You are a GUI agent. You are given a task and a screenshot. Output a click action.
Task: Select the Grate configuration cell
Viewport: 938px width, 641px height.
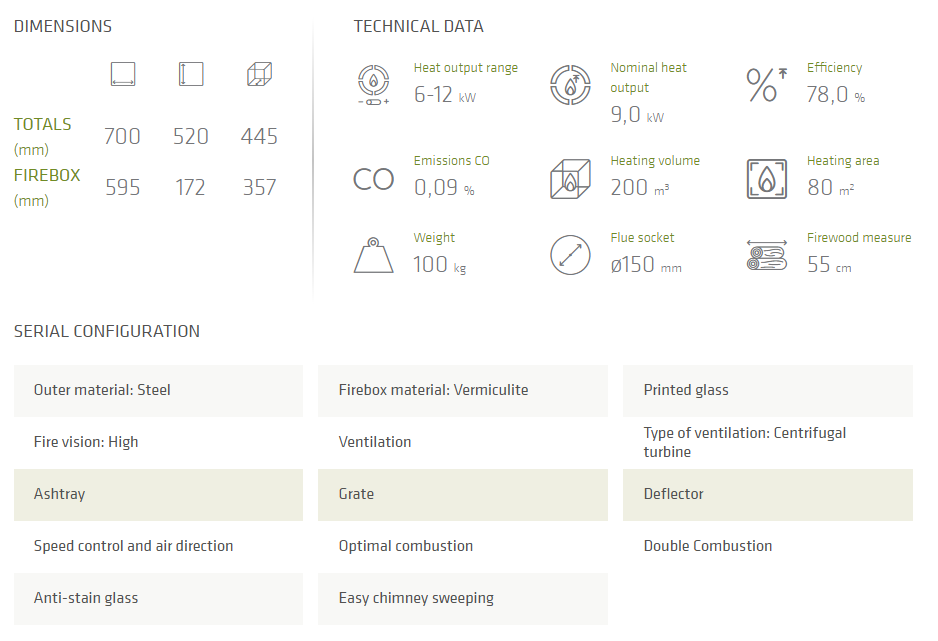(462, 494)
